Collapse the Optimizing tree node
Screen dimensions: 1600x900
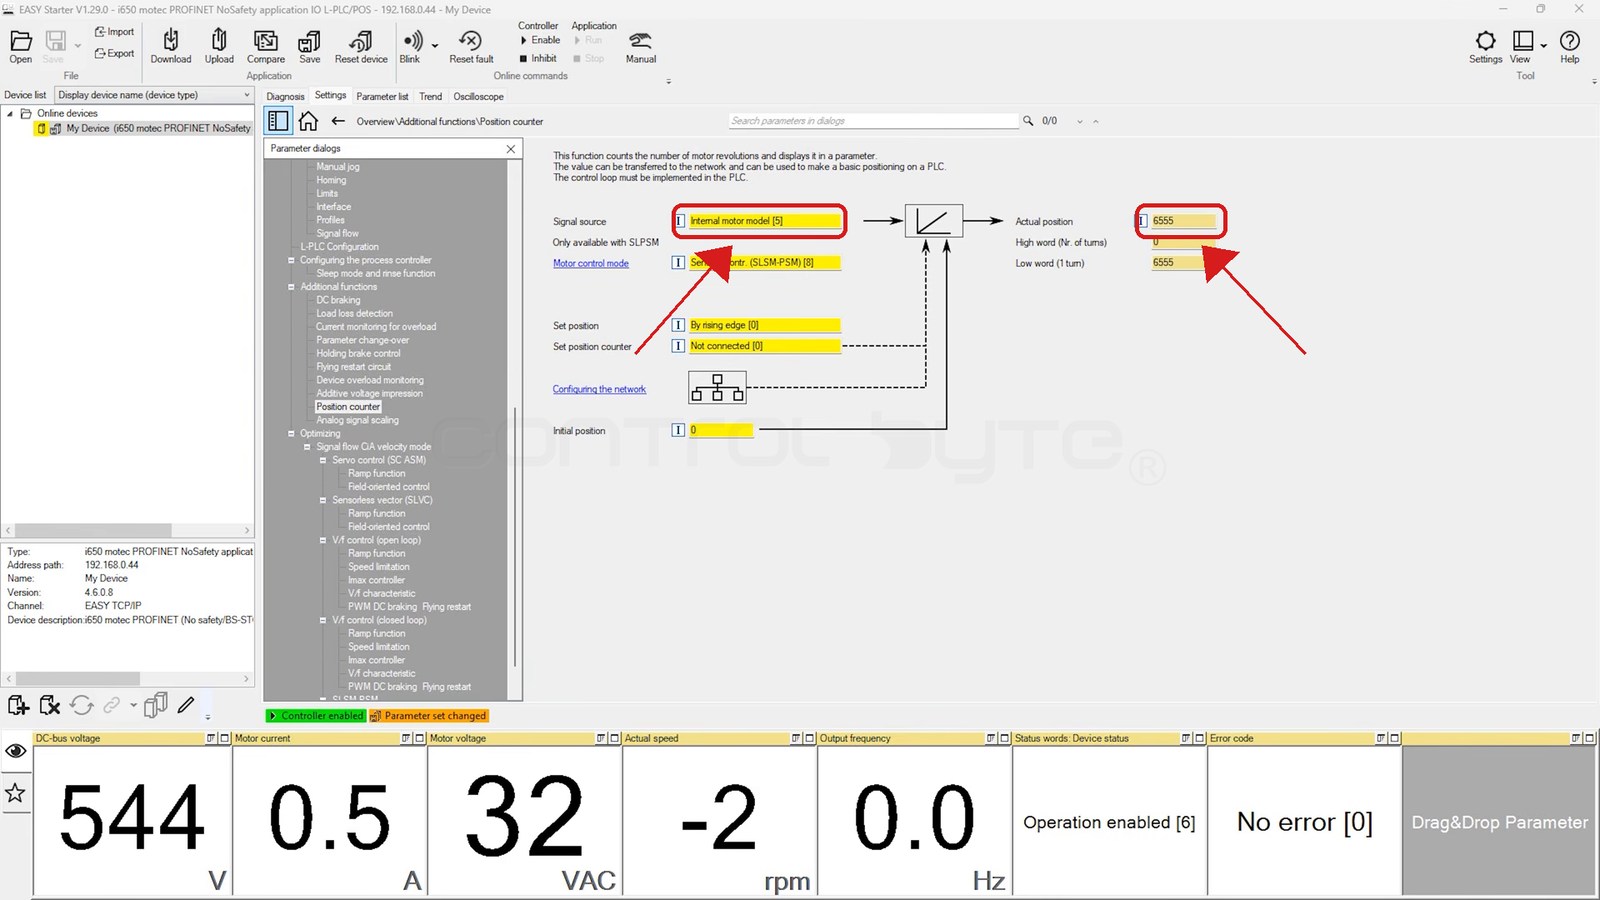pos(291,434)
